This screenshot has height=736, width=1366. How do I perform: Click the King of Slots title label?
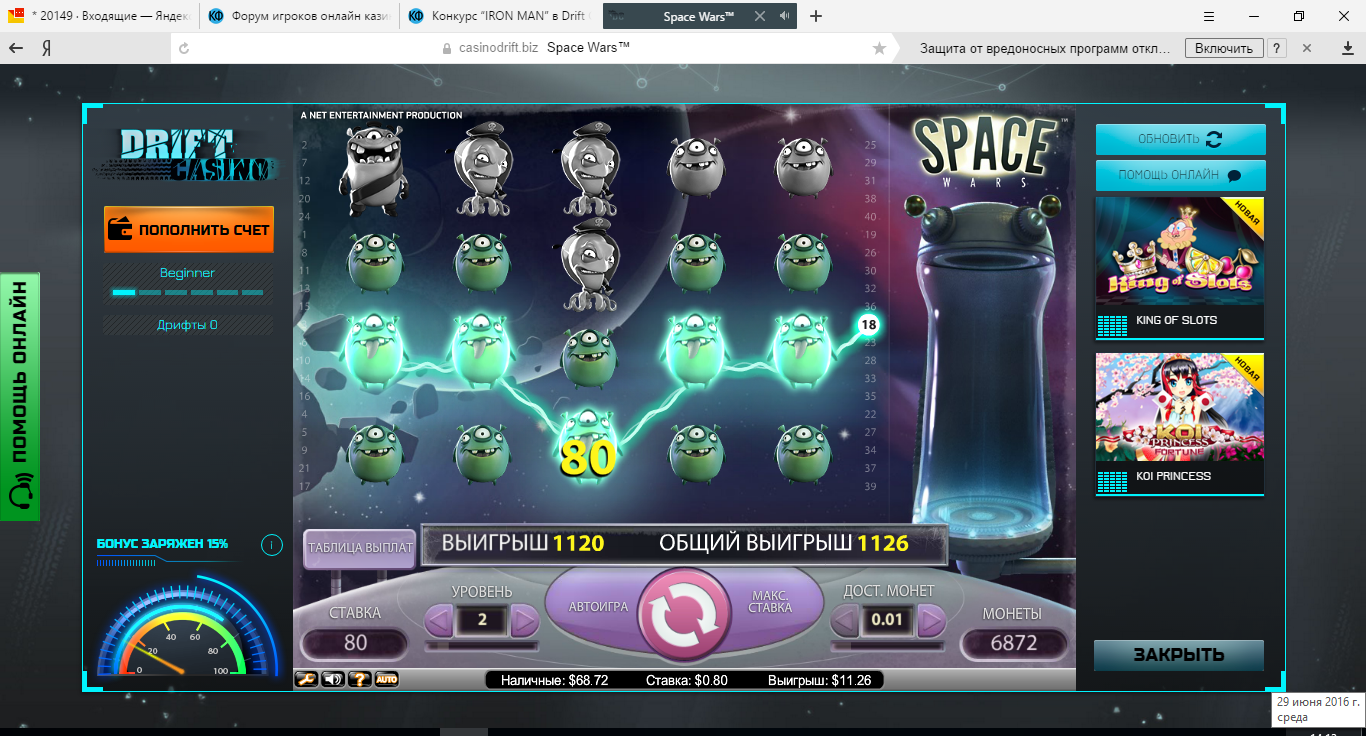point(1176,320)
